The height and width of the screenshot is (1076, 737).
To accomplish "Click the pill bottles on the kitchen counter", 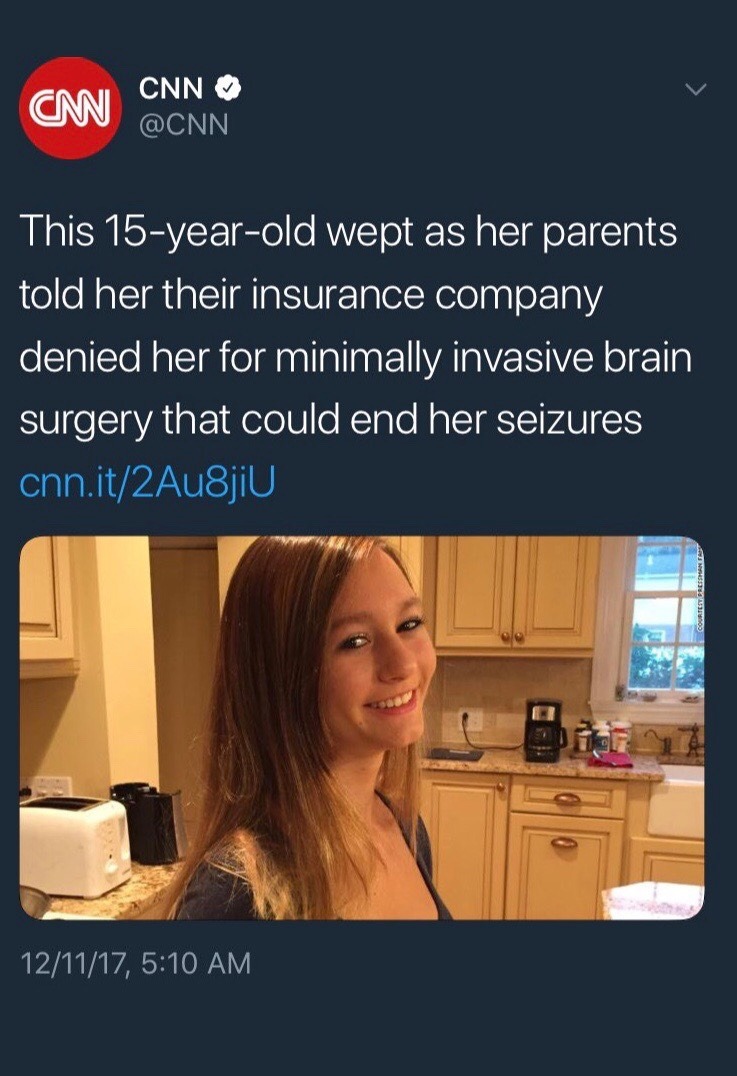I will click(603, 736).
